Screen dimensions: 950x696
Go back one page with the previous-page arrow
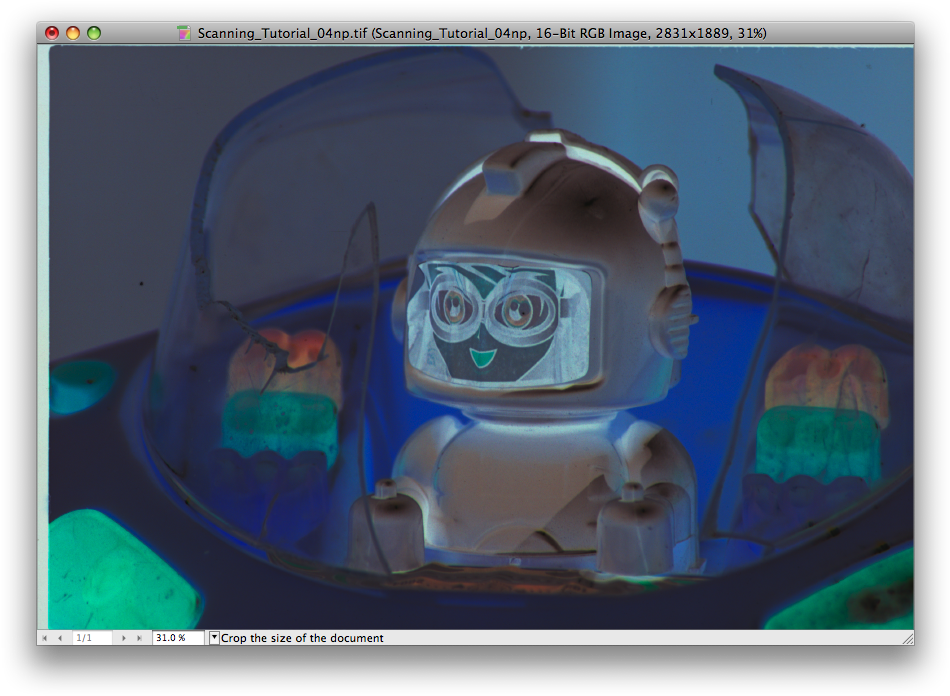(59, 637)
